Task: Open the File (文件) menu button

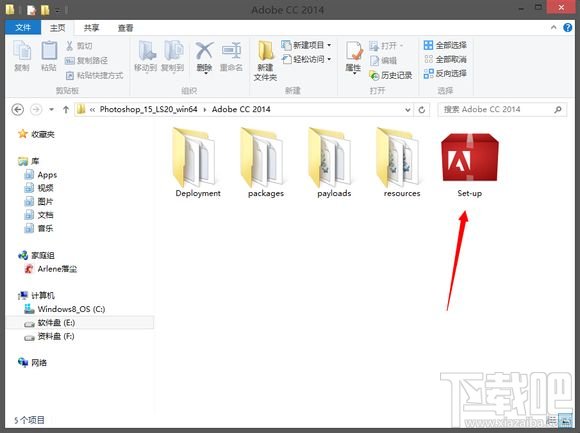Action: pos(23,28)
